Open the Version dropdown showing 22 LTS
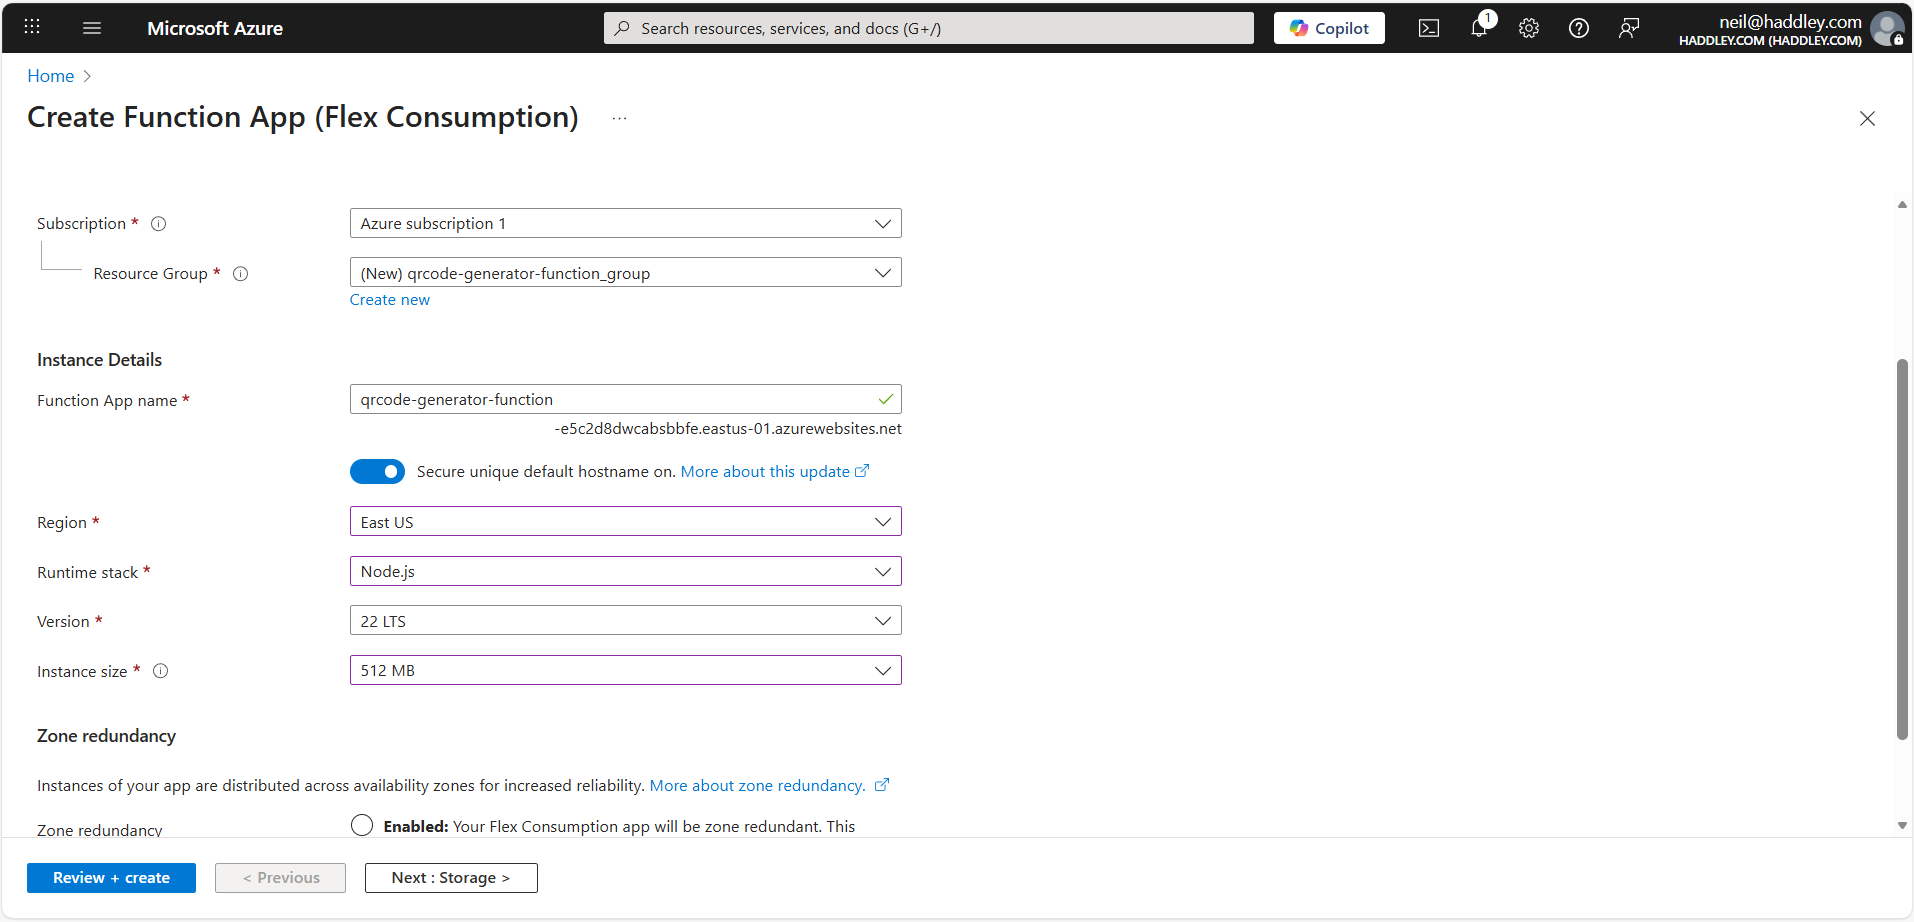Image resolution: width=1914 pixels, height=922 pixels. (x=625, y=621)
